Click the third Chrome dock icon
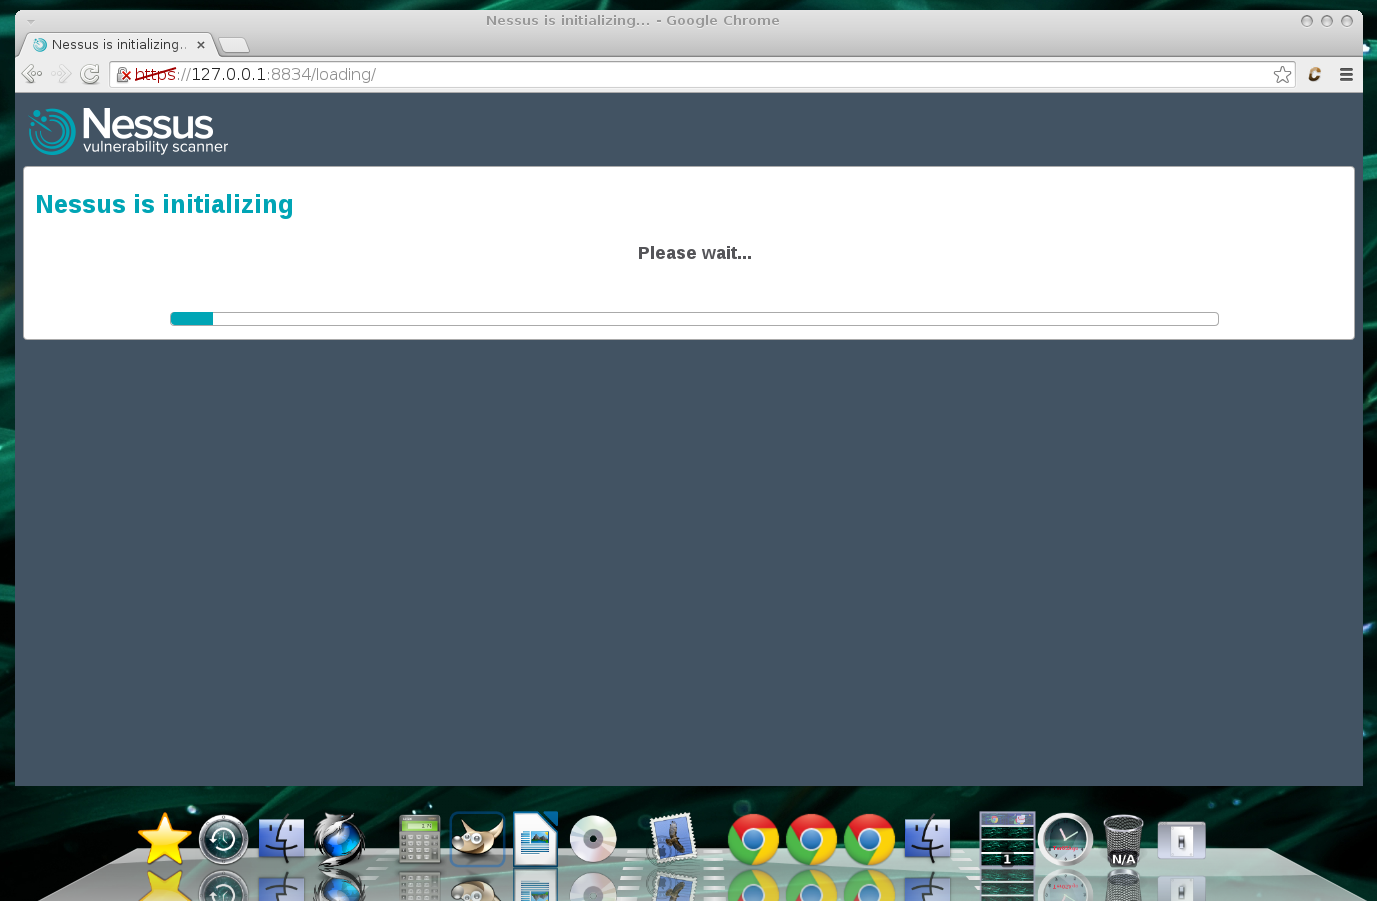Screen dimensions: 1377x901 [869, 839]
